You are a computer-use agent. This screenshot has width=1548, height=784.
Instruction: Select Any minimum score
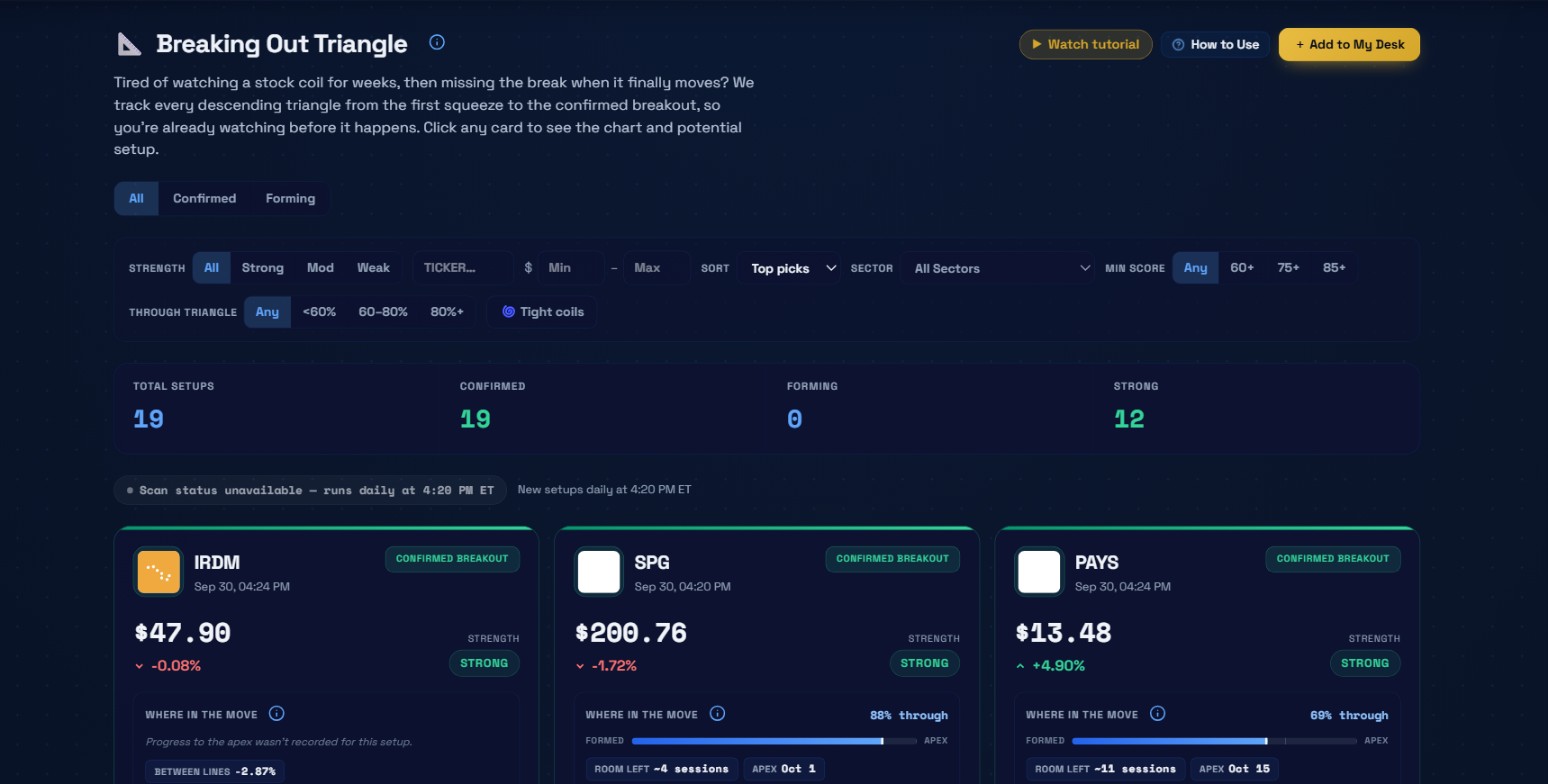[1195, 268]
